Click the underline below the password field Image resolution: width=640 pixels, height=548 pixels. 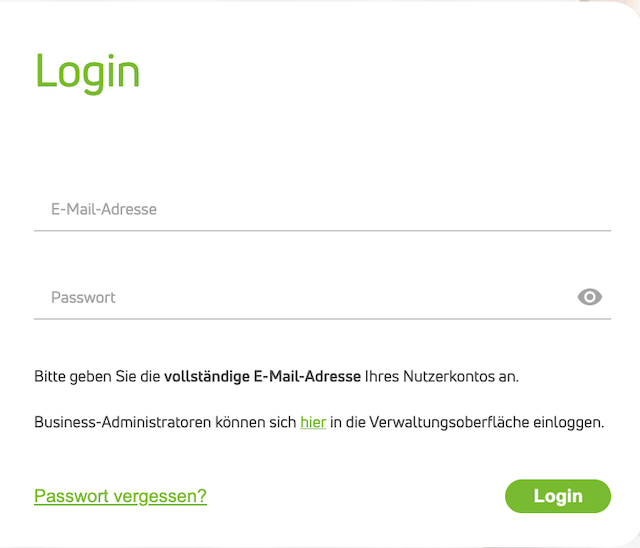(322, 318)
